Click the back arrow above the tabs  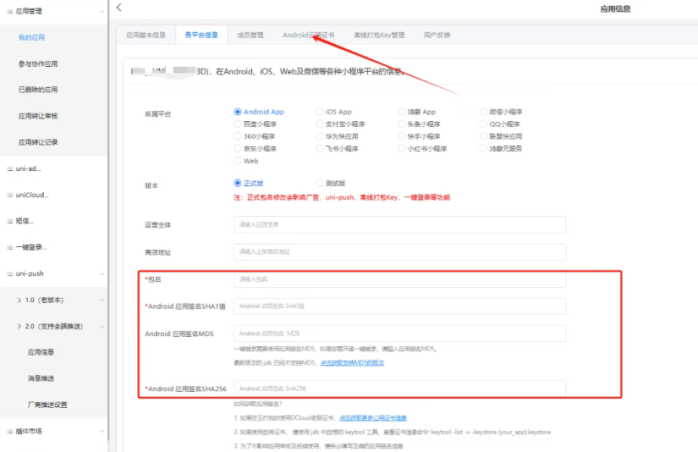tap(119, 8)
